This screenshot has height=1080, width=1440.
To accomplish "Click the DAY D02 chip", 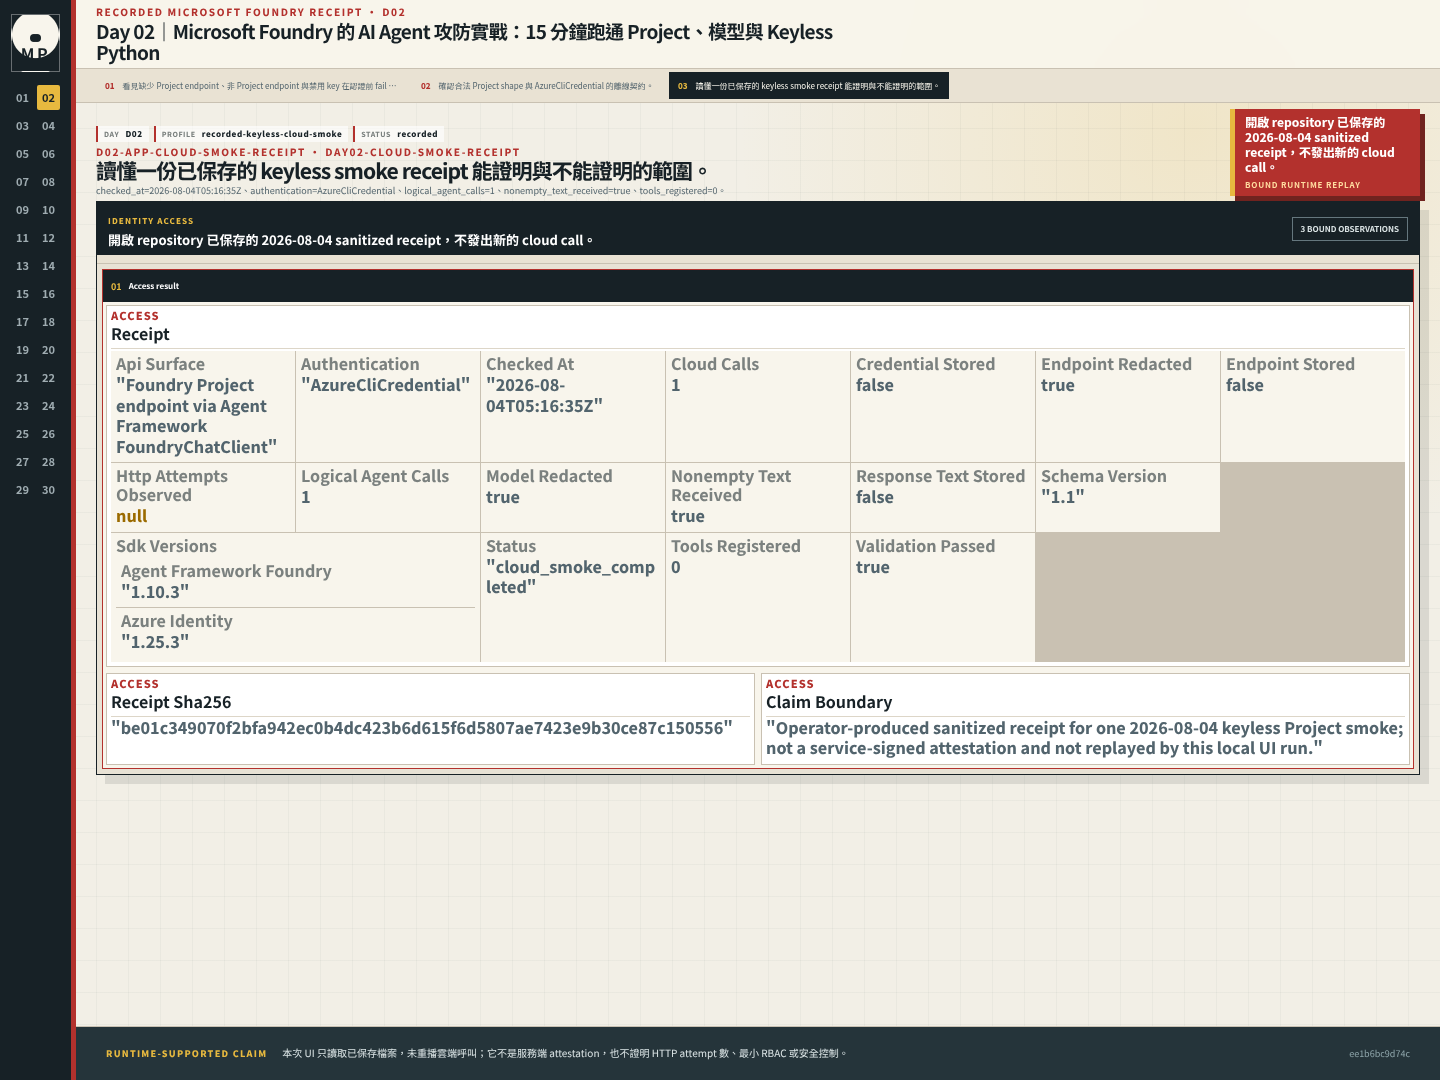I will click(x=123, y=134).
